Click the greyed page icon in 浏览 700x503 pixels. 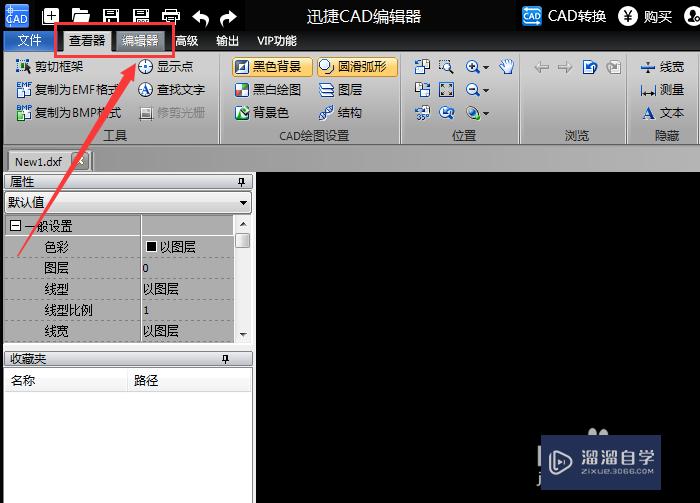[614, 67]
